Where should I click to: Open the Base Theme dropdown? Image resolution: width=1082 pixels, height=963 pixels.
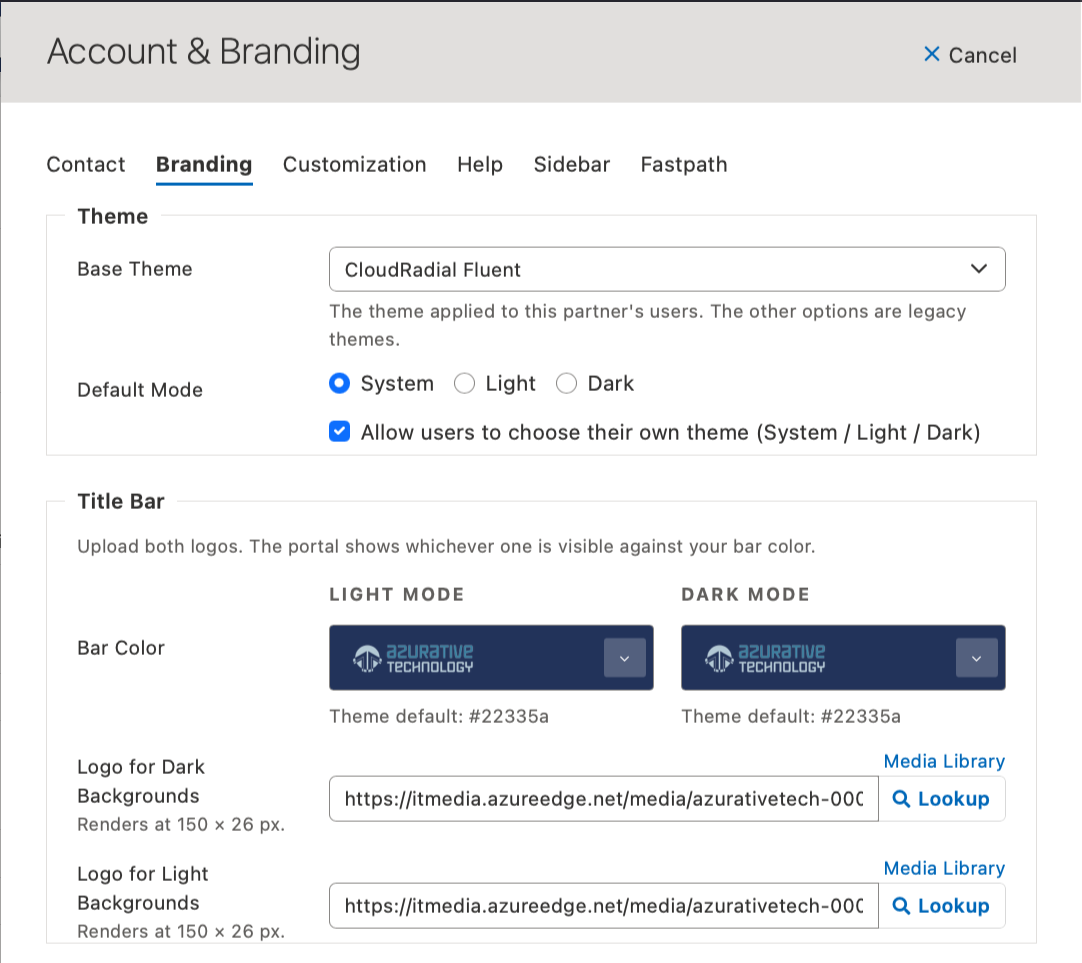[x=667, y=269]
